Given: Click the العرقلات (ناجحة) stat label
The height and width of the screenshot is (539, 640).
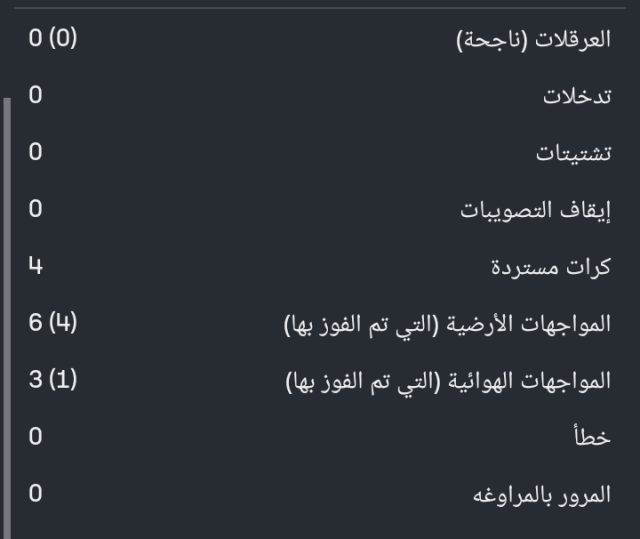Looking at the screenshot, I should [533, 41].
